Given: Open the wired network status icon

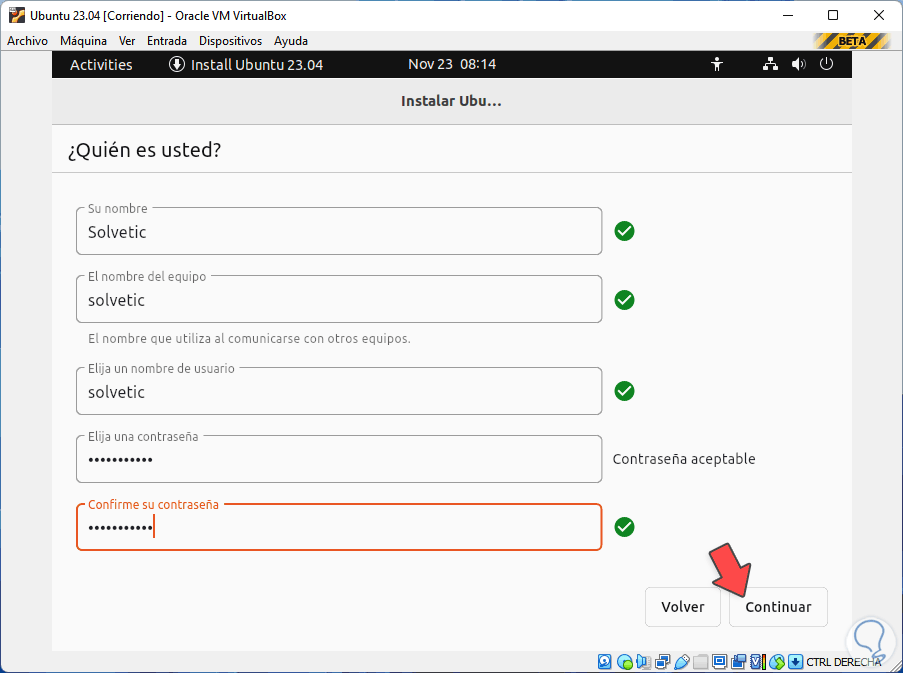Looking at the screenshot, I should coord(770,64).
